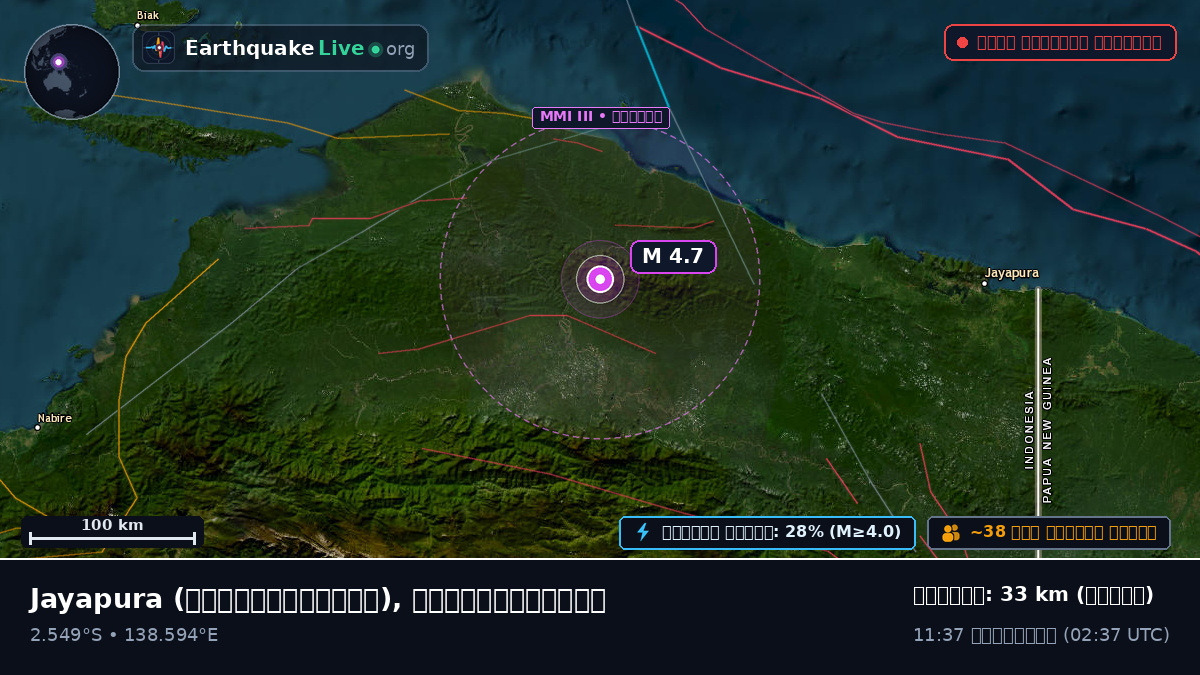Click the 100 km scale bar
The image size is (1200, 675).
(x=112, y=532)
